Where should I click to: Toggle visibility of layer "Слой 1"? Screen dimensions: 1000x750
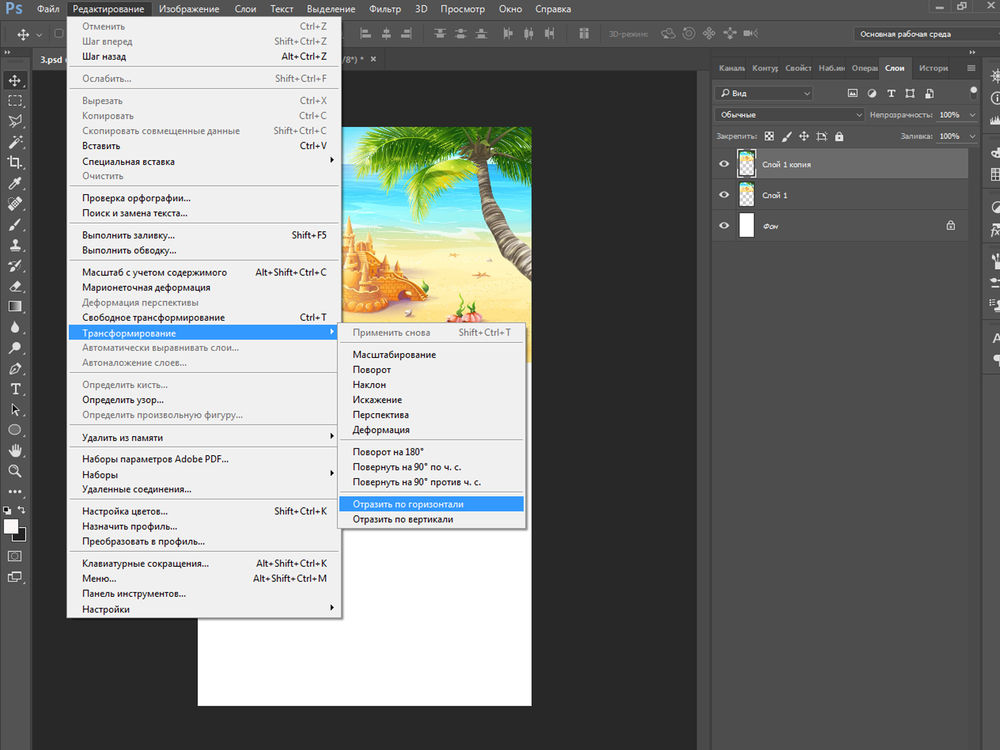pyautogui.click(x=724, y=195)
